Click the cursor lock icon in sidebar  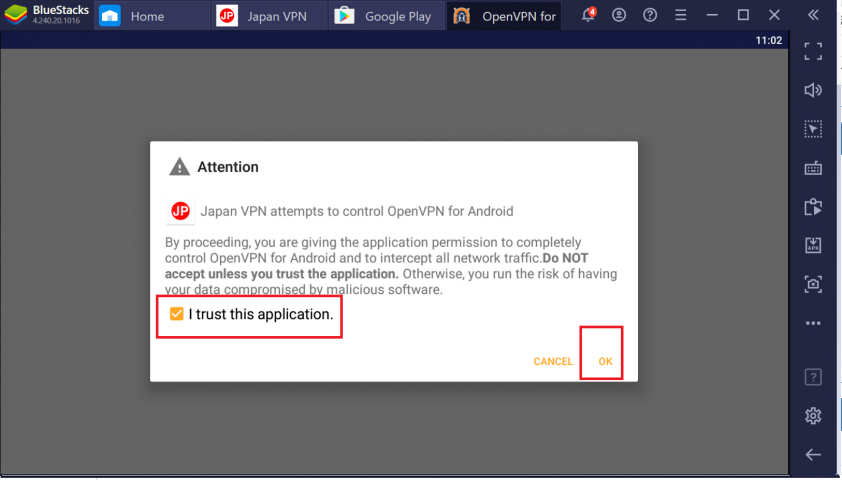[x=813, y=129]
